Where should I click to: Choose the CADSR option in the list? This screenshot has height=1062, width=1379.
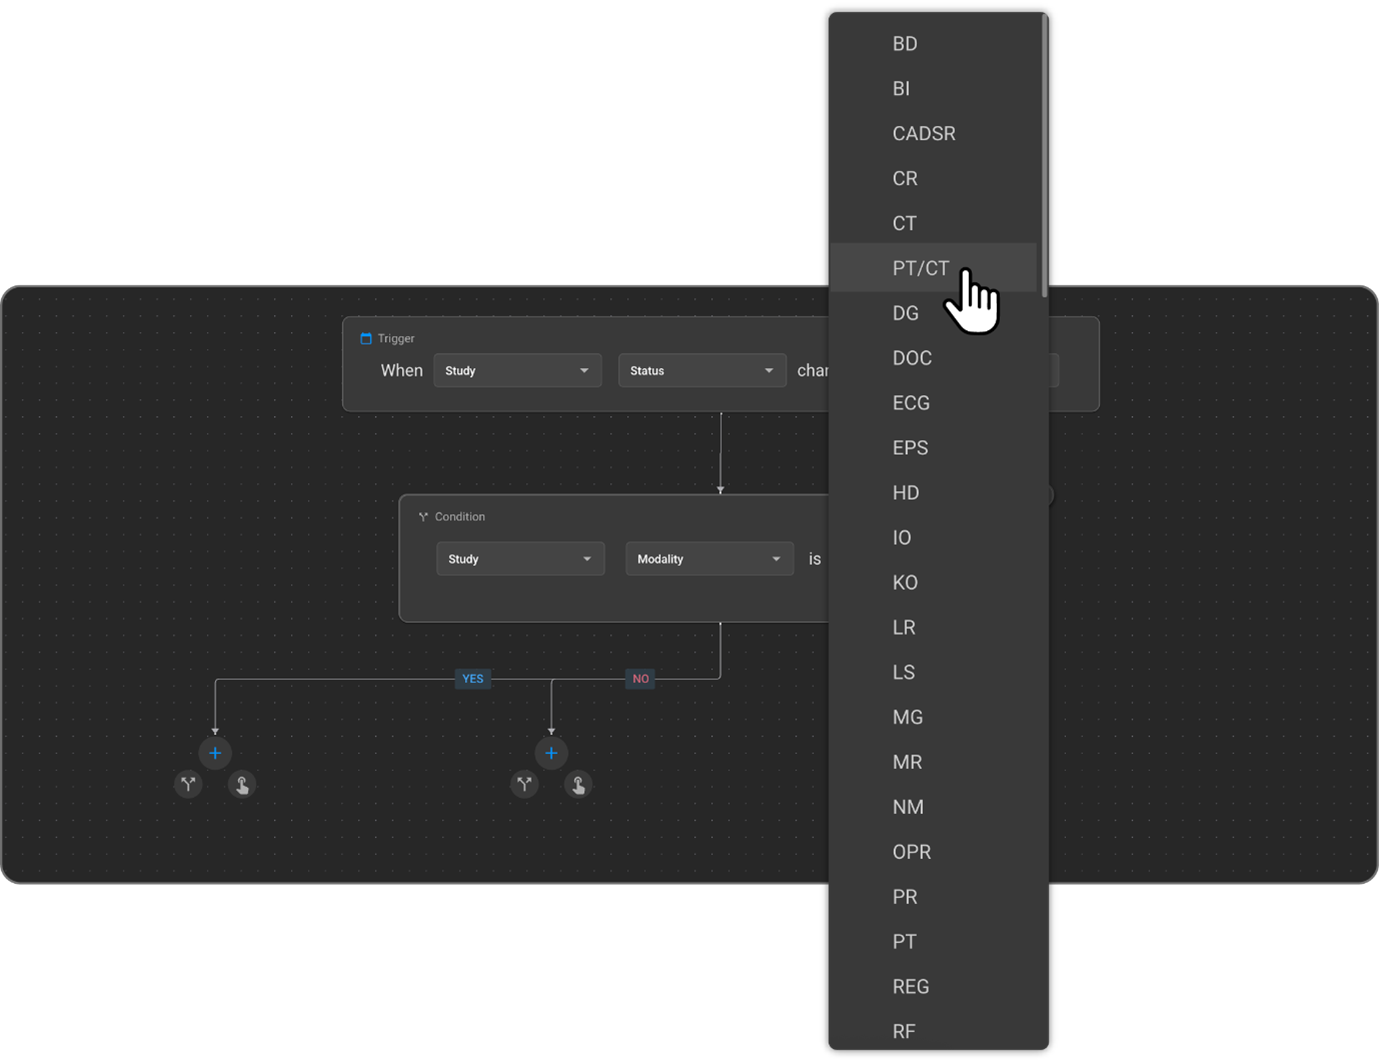(923, 133)
